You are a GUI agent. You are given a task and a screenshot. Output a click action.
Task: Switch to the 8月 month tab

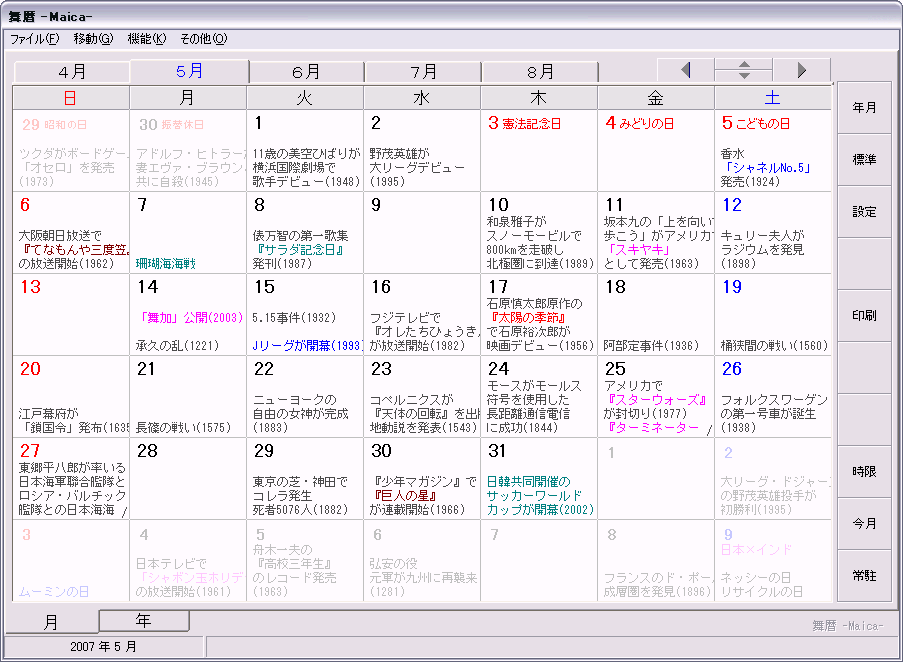click(540, 72)
